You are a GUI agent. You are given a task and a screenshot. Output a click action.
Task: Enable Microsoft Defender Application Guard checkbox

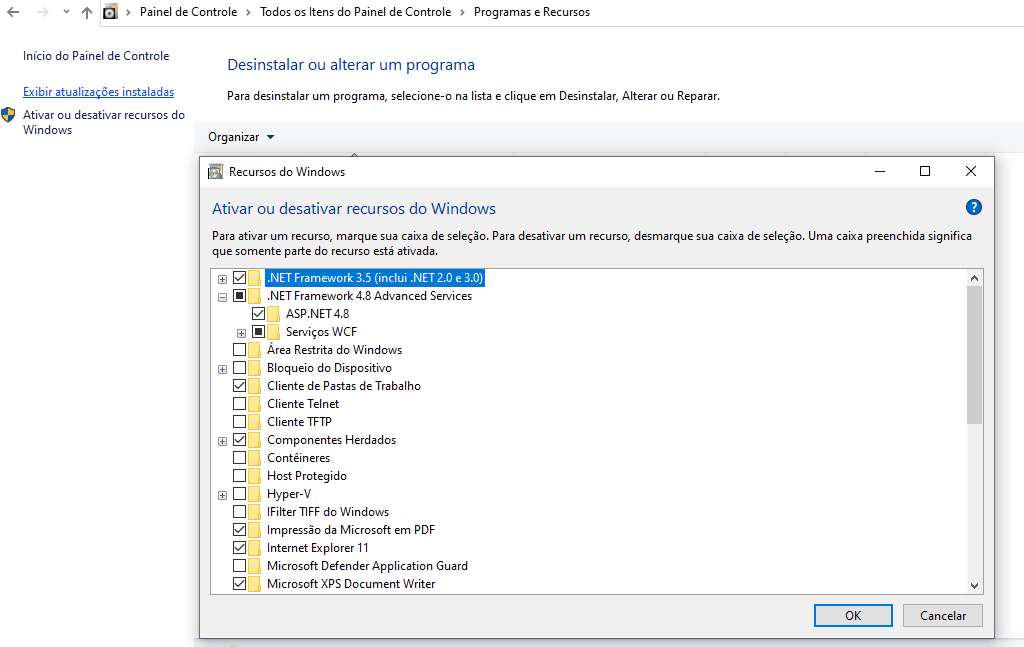(x=240, y=566)
